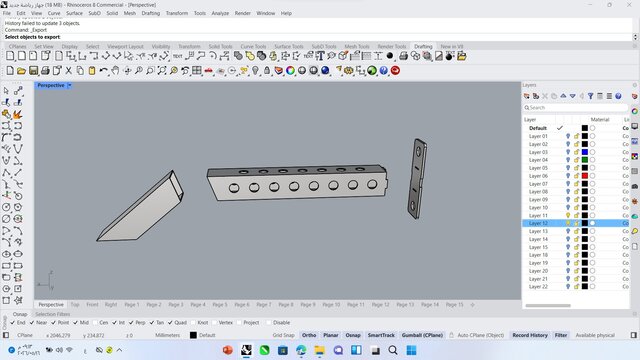The height and width of the screenshot is (360, 640).
Task: Click Layer 04 green color swatch
Action: [x=585, y=160]
